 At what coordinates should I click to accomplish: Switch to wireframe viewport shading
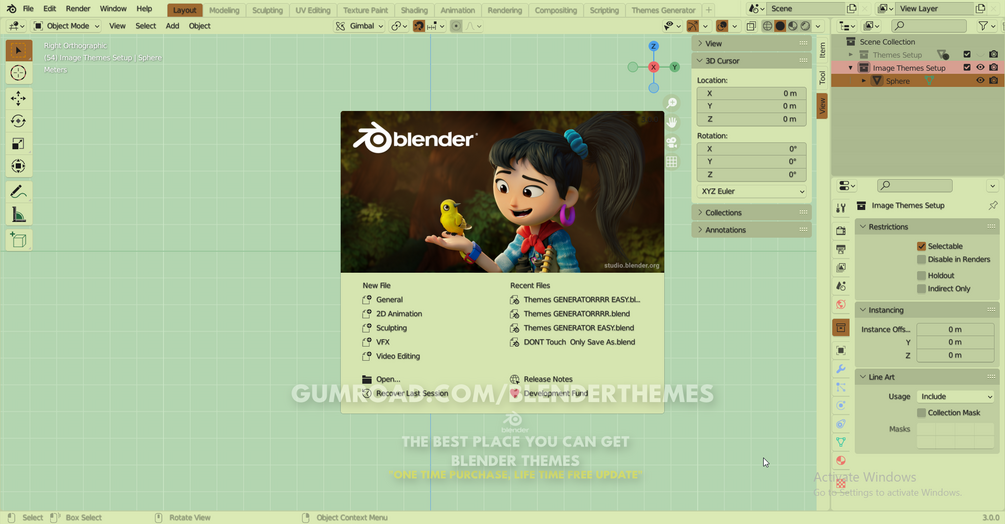click(x=767, y=26)
